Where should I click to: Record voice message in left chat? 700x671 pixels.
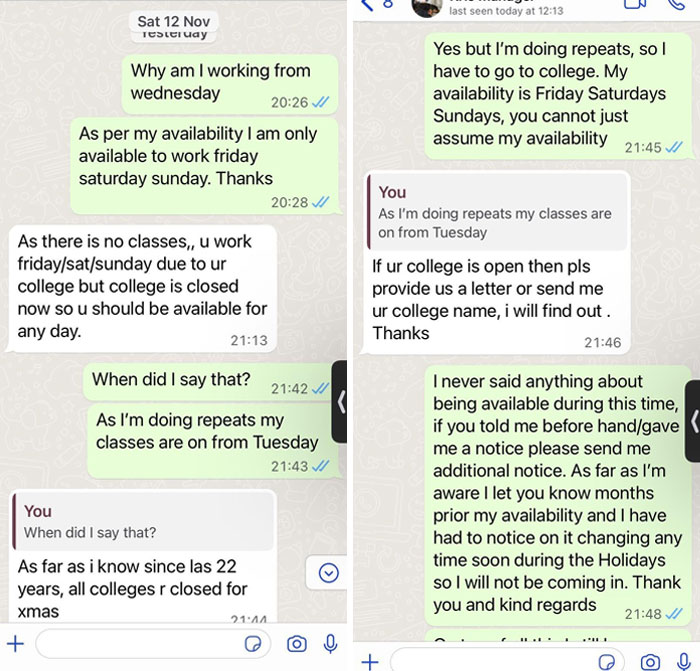(x=331, y=644)
